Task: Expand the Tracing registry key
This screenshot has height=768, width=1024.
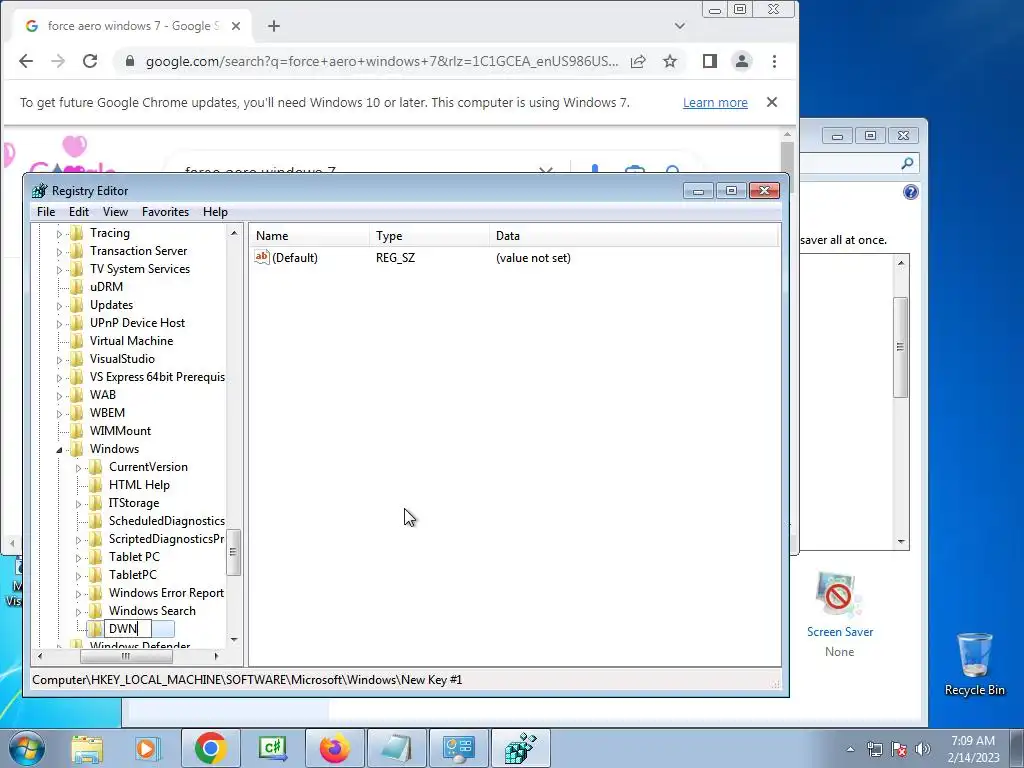Action: [59, 234]
